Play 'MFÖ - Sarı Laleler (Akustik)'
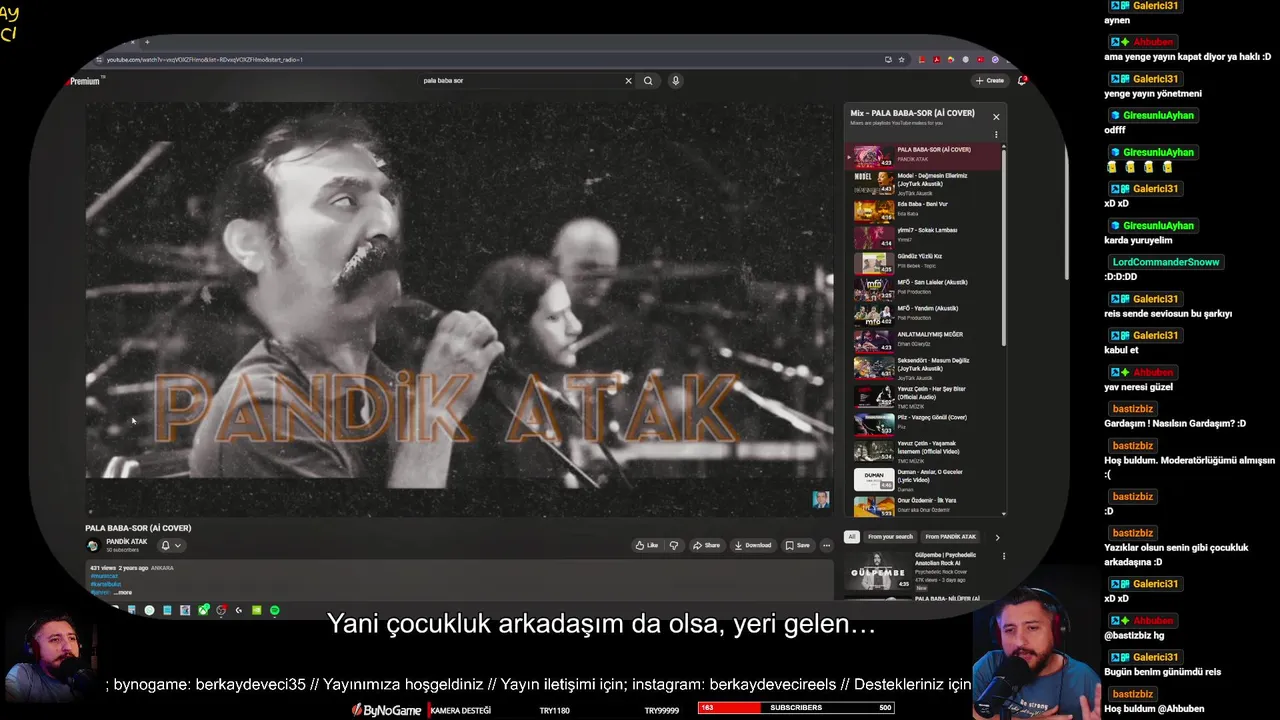 coord(924,288)
